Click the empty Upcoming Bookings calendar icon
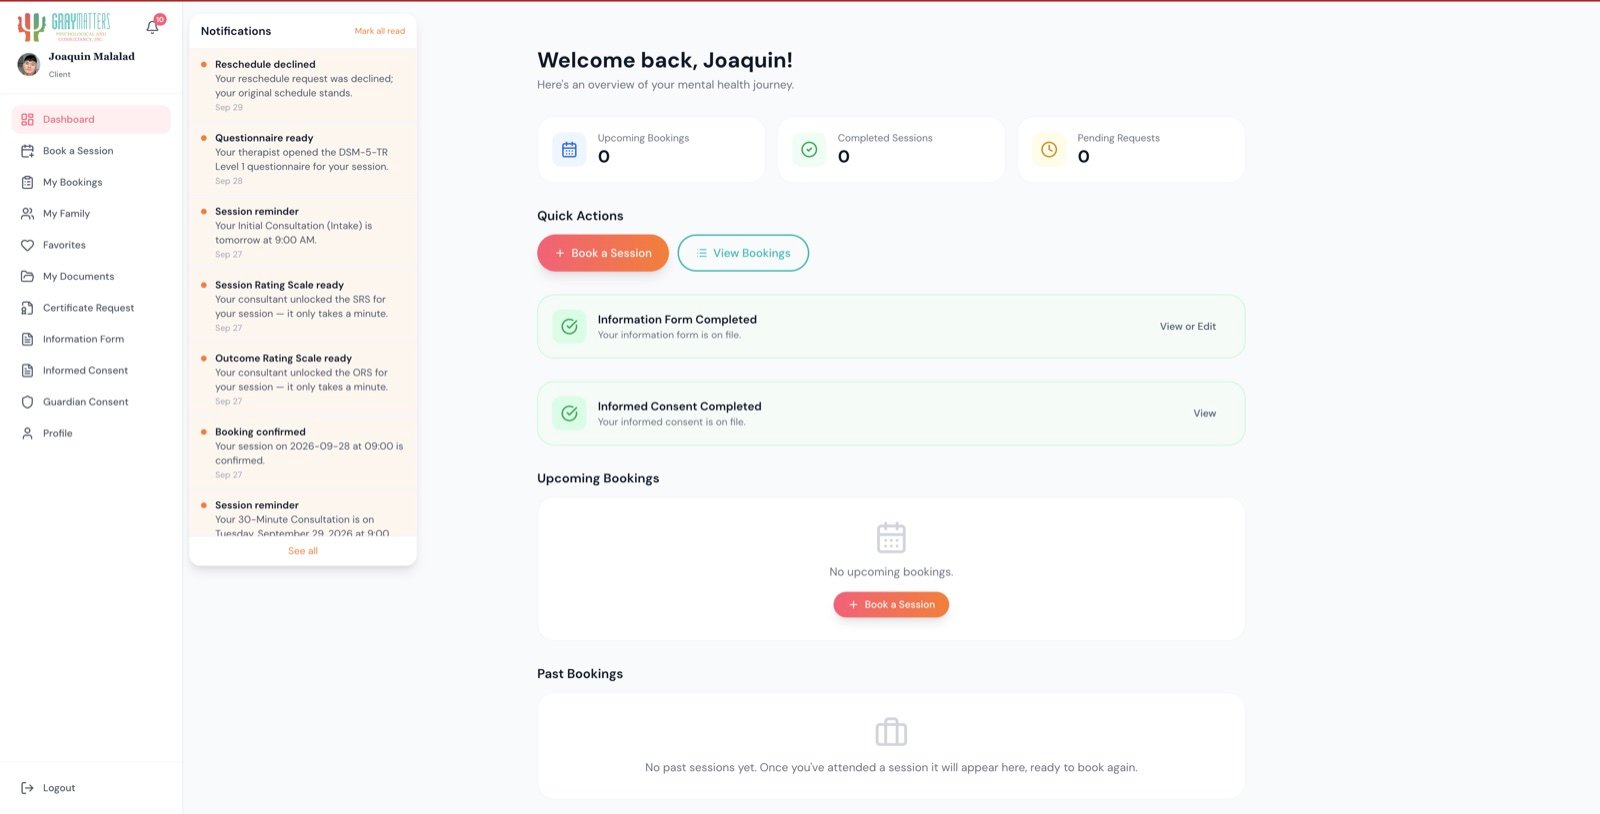Viewport: 1600px width, 814px height. (x=891, y=537)
